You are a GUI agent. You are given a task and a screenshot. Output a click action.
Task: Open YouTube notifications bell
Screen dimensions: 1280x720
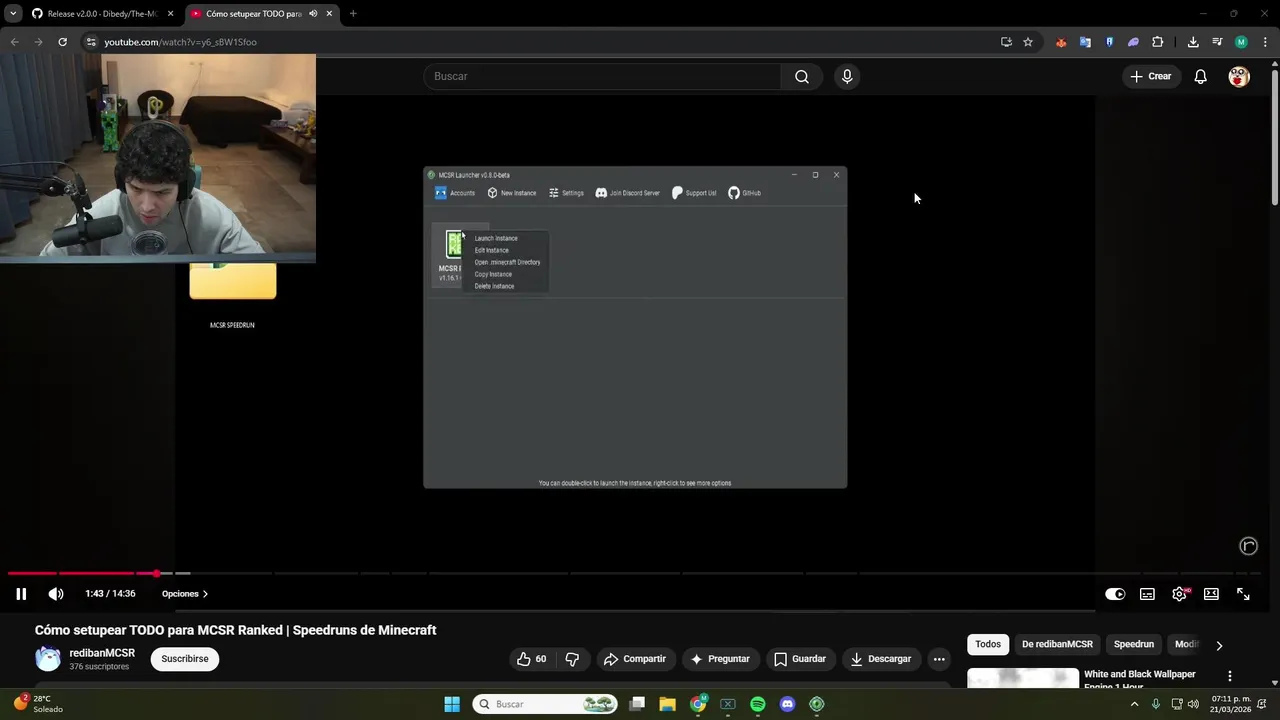click(x=1201, y=77)
